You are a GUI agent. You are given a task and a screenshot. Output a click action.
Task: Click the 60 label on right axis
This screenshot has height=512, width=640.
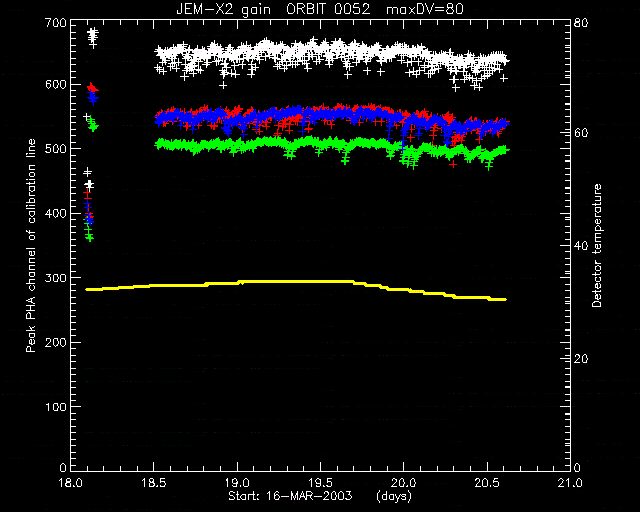click(581, 133)
